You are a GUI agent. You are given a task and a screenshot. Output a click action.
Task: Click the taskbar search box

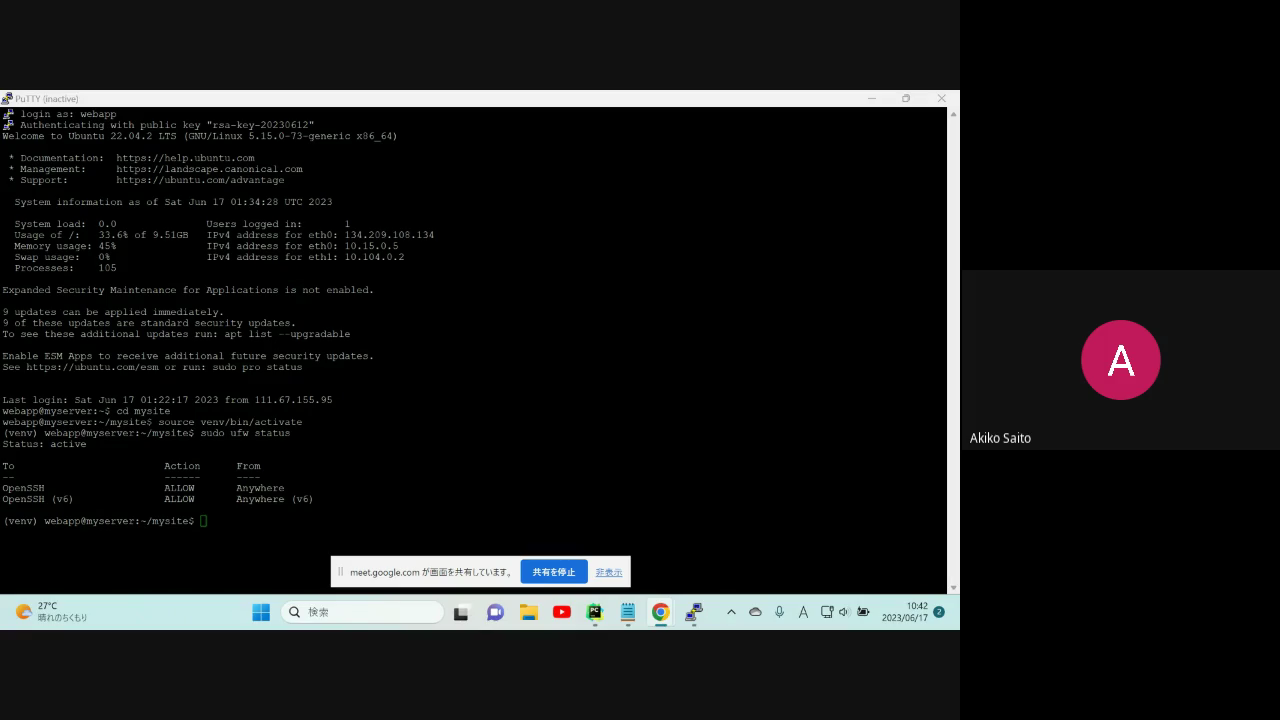(363, 612)
